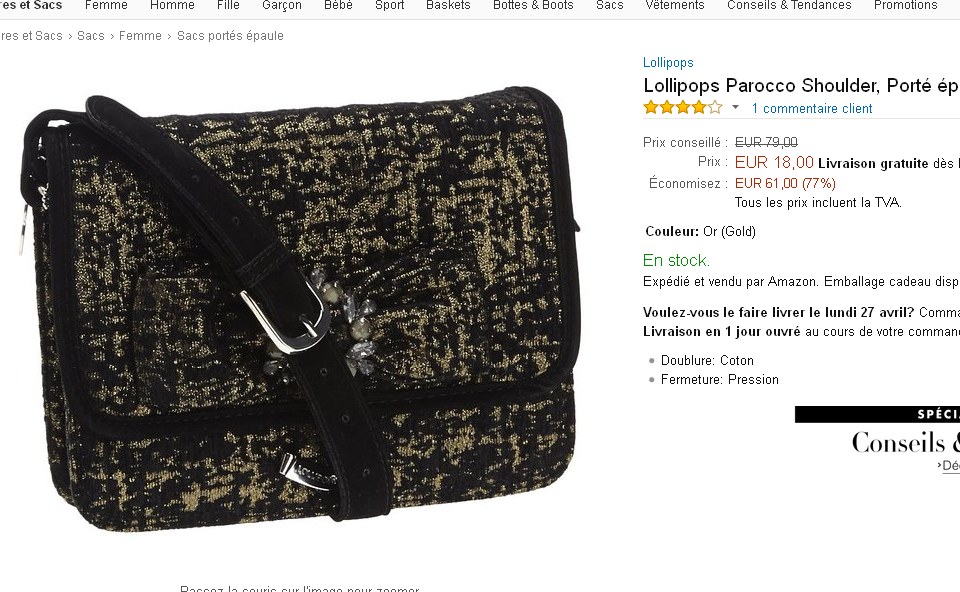
Task: Open the Vêtements menu item
Action: [x=675, y=6]
